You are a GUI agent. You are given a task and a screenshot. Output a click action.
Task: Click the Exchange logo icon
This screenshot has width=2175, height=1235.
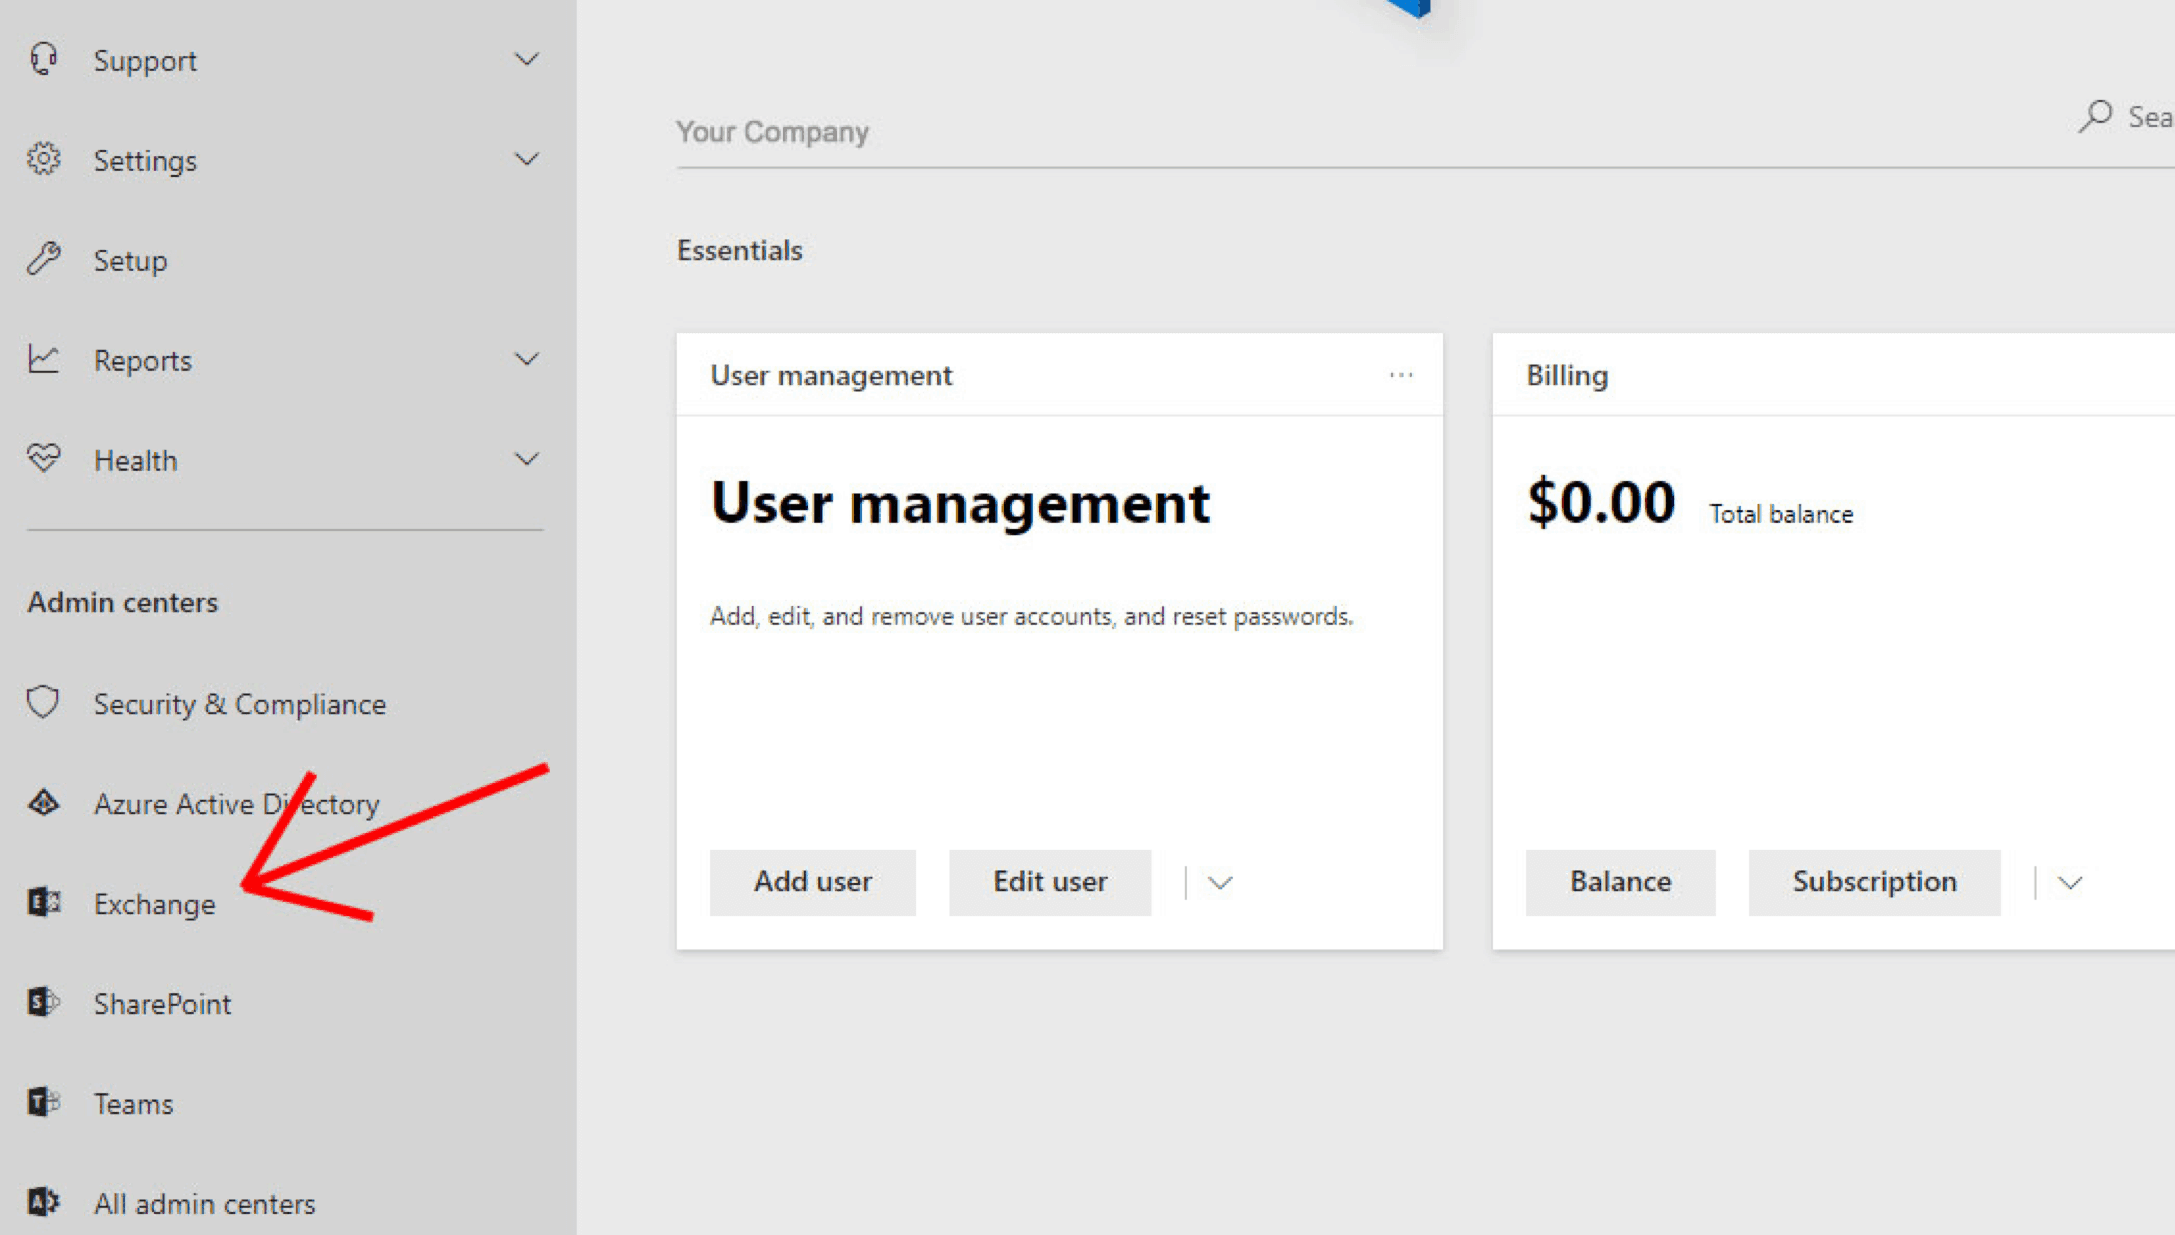tap(43, 902)
